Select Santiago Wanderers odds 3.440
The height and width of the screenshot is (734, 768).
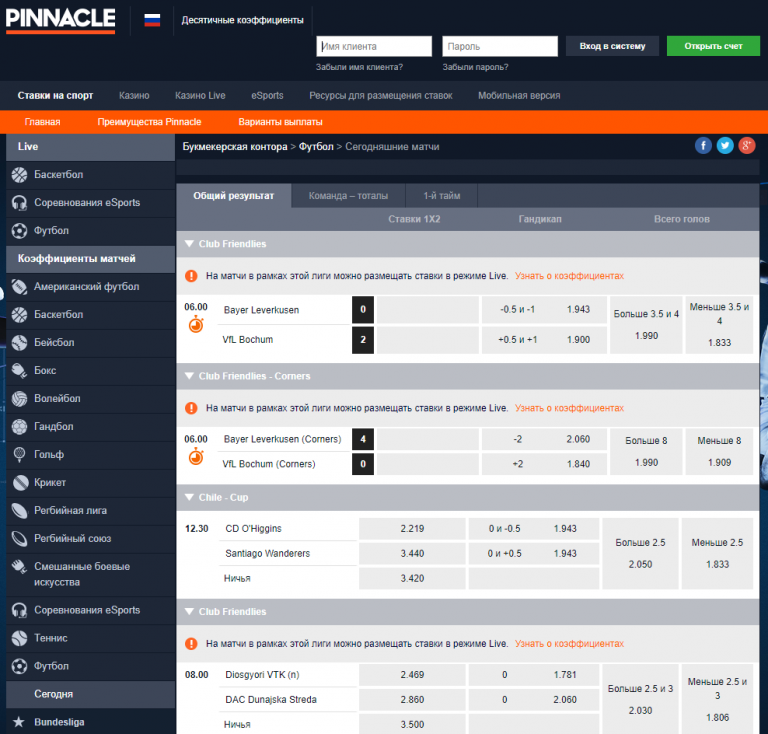(412, 553)
